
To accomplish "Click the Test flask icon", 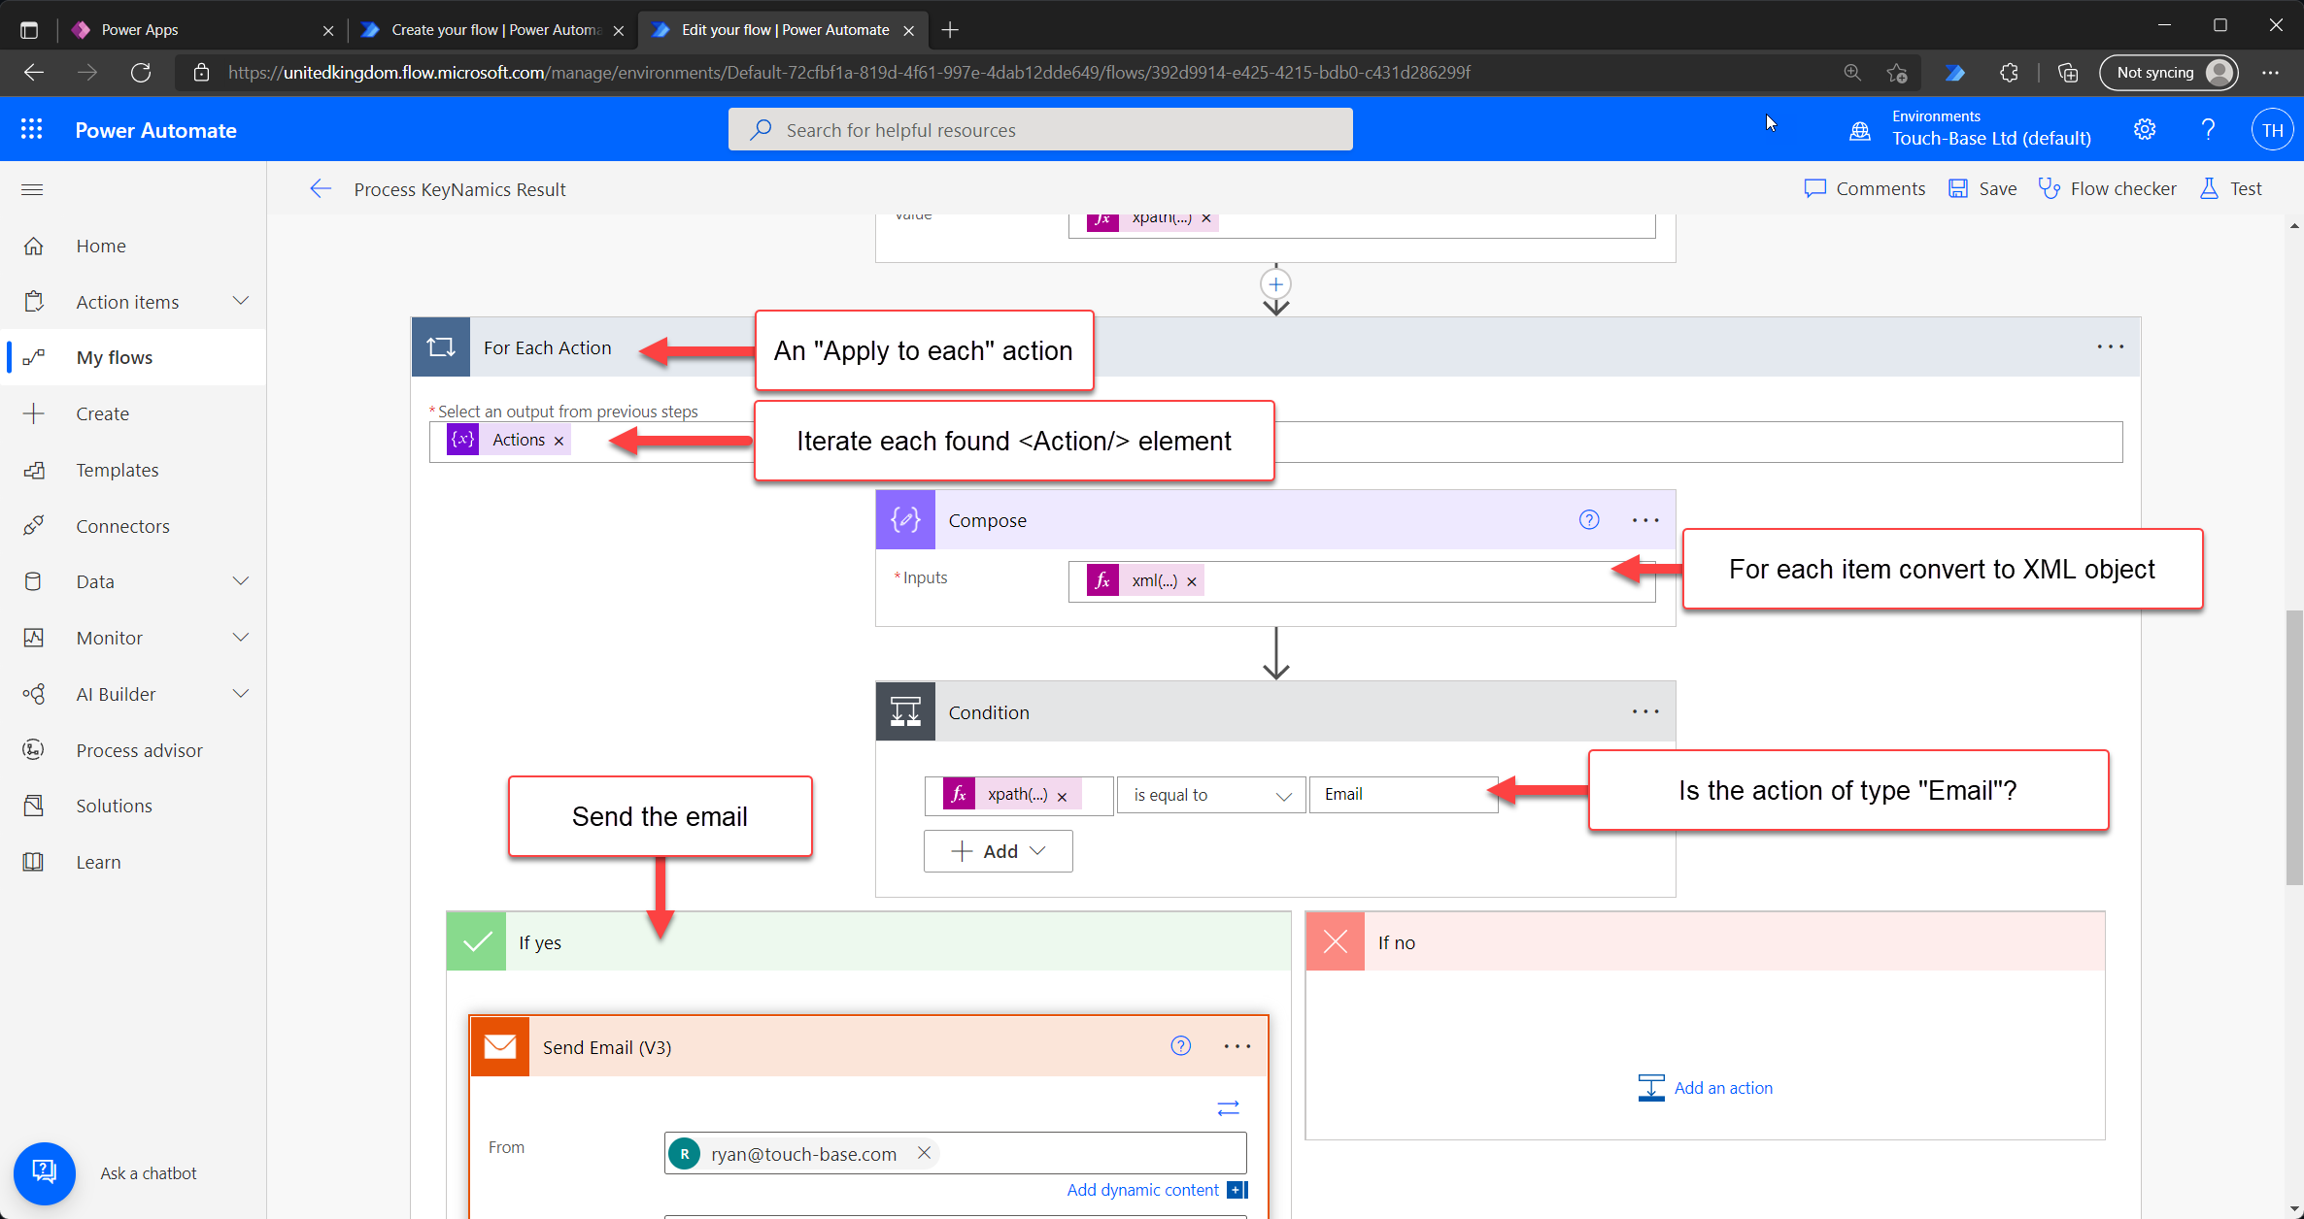I will (x=2209, y=189).
